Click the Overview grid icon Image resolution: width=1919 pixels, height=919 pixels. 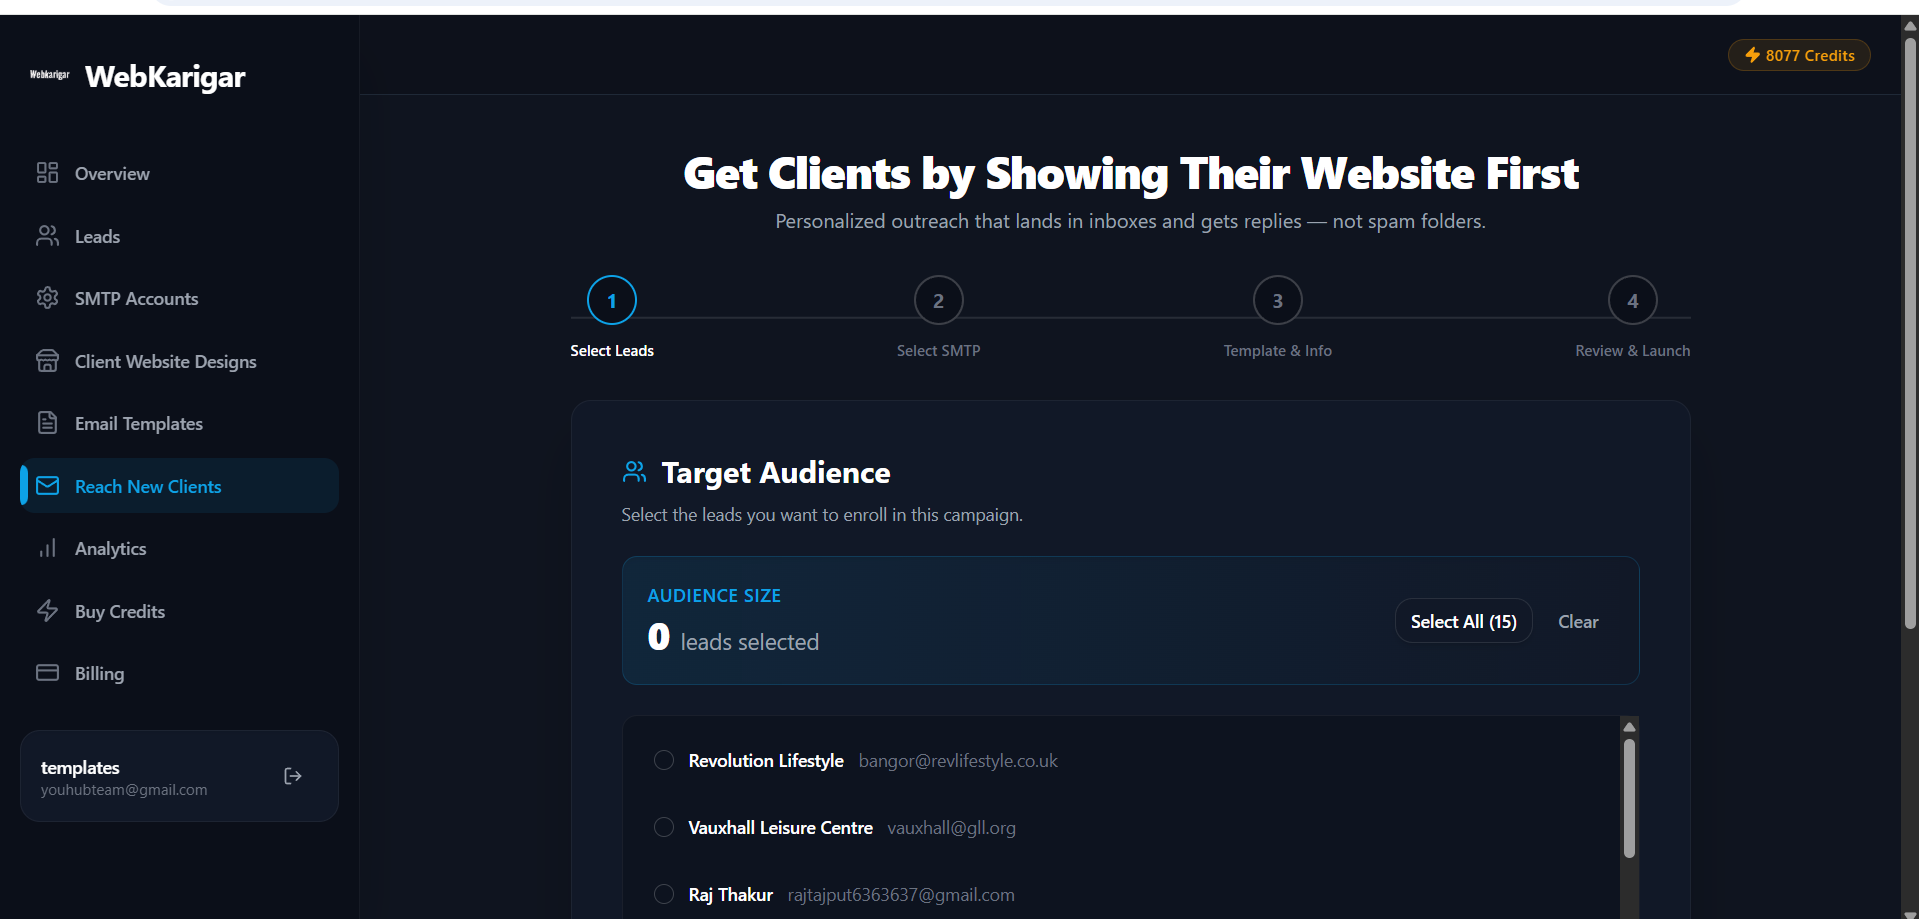pyautogui.click(x=47, y=173)
